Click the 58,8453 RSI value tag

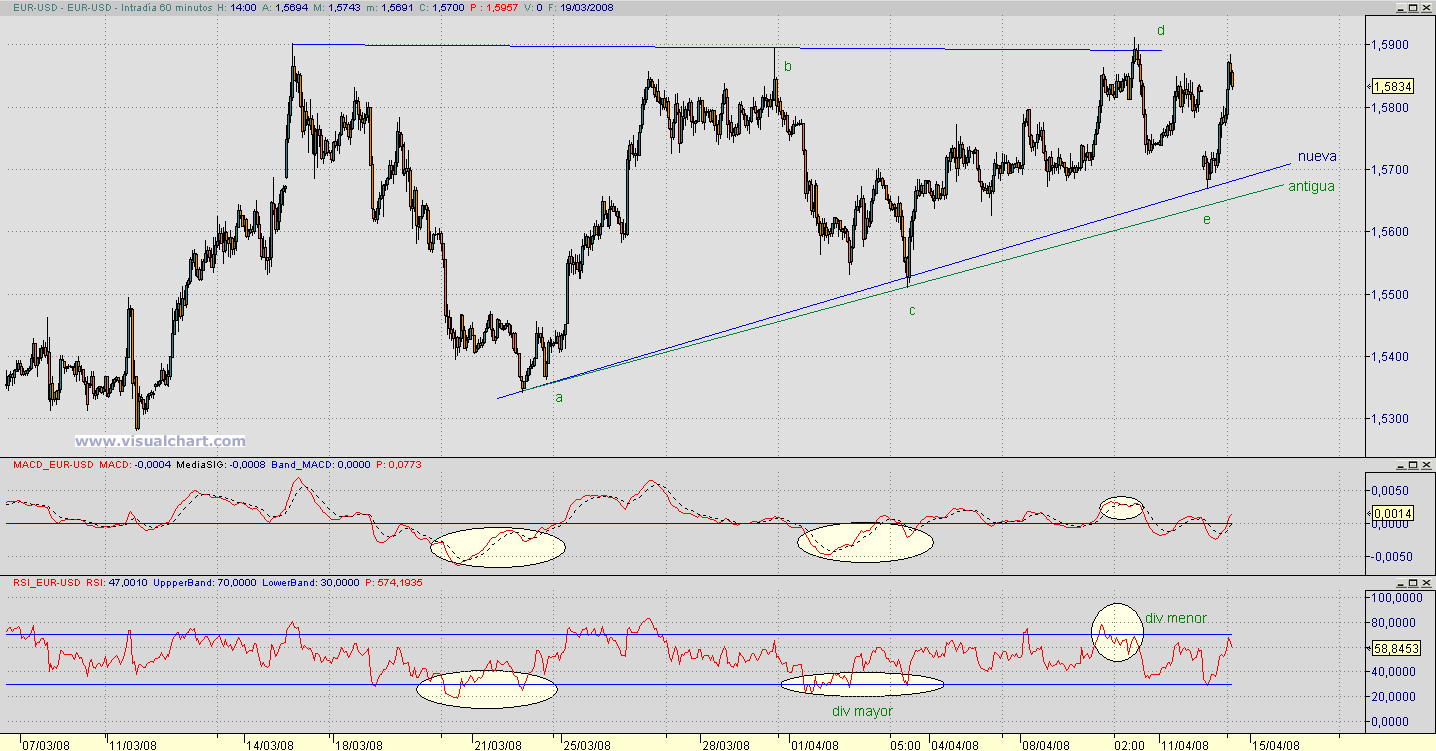click(x=1396, y=648)
